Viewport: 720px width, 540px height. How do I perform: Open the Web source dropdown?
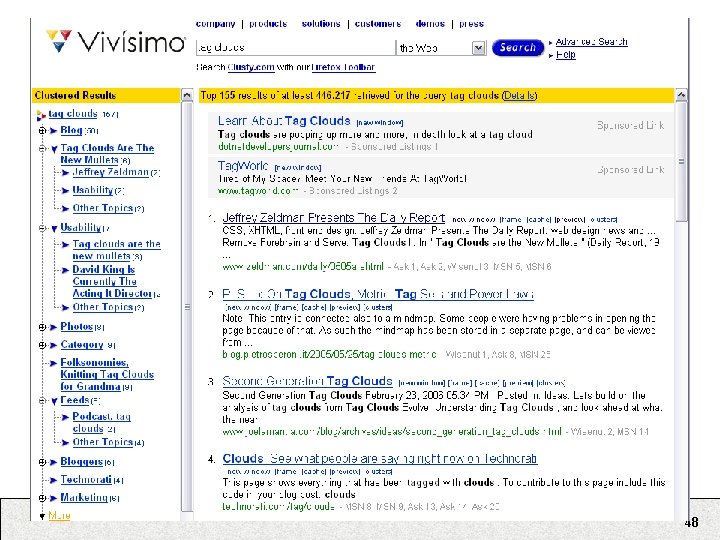(x=478, y=48)
